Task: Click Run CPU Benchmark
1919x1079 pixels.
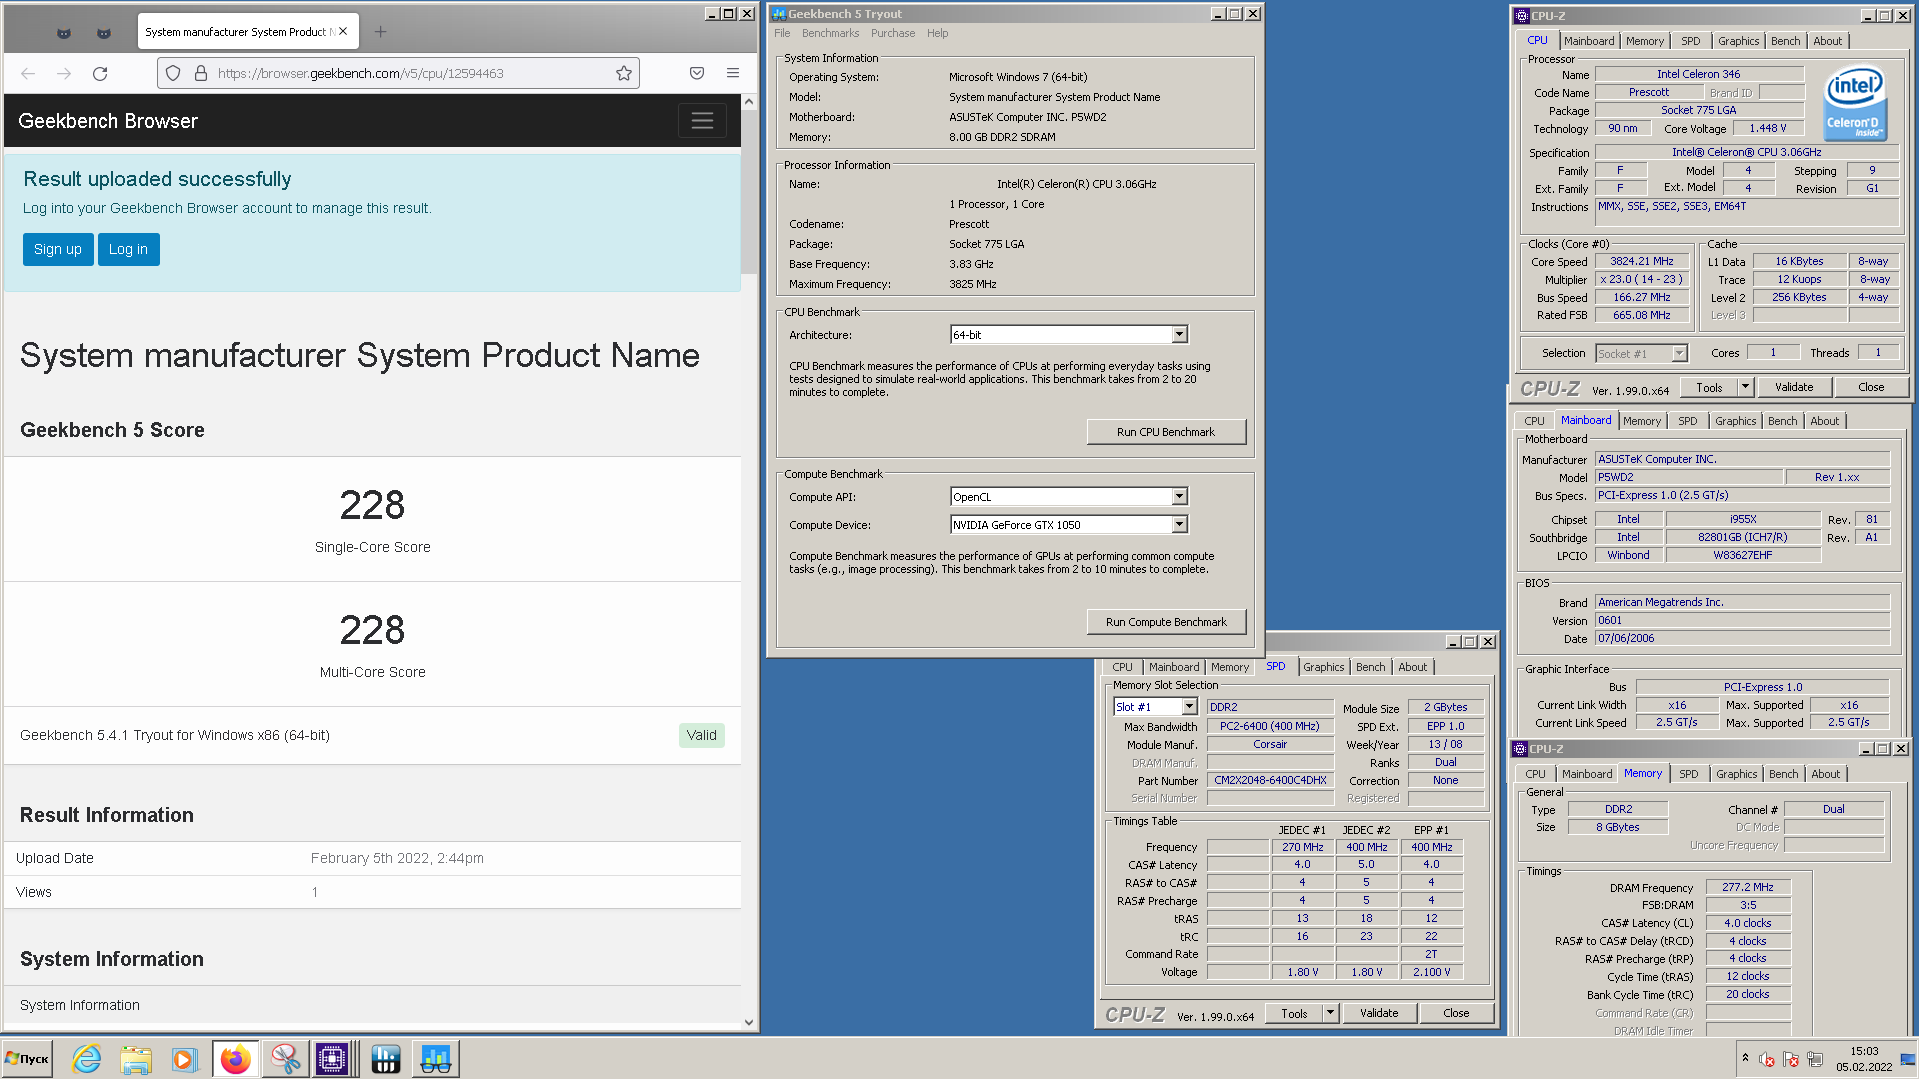Action: (x=1166, y=432)
